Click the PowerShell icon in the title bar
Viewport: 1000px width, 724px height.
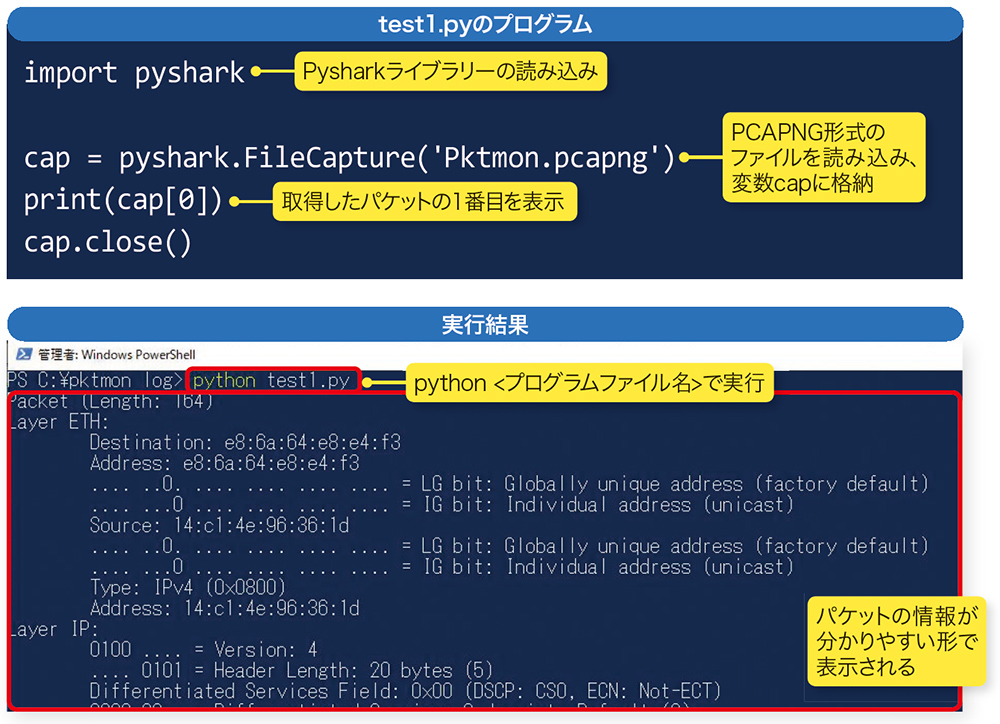click(25, 354)
